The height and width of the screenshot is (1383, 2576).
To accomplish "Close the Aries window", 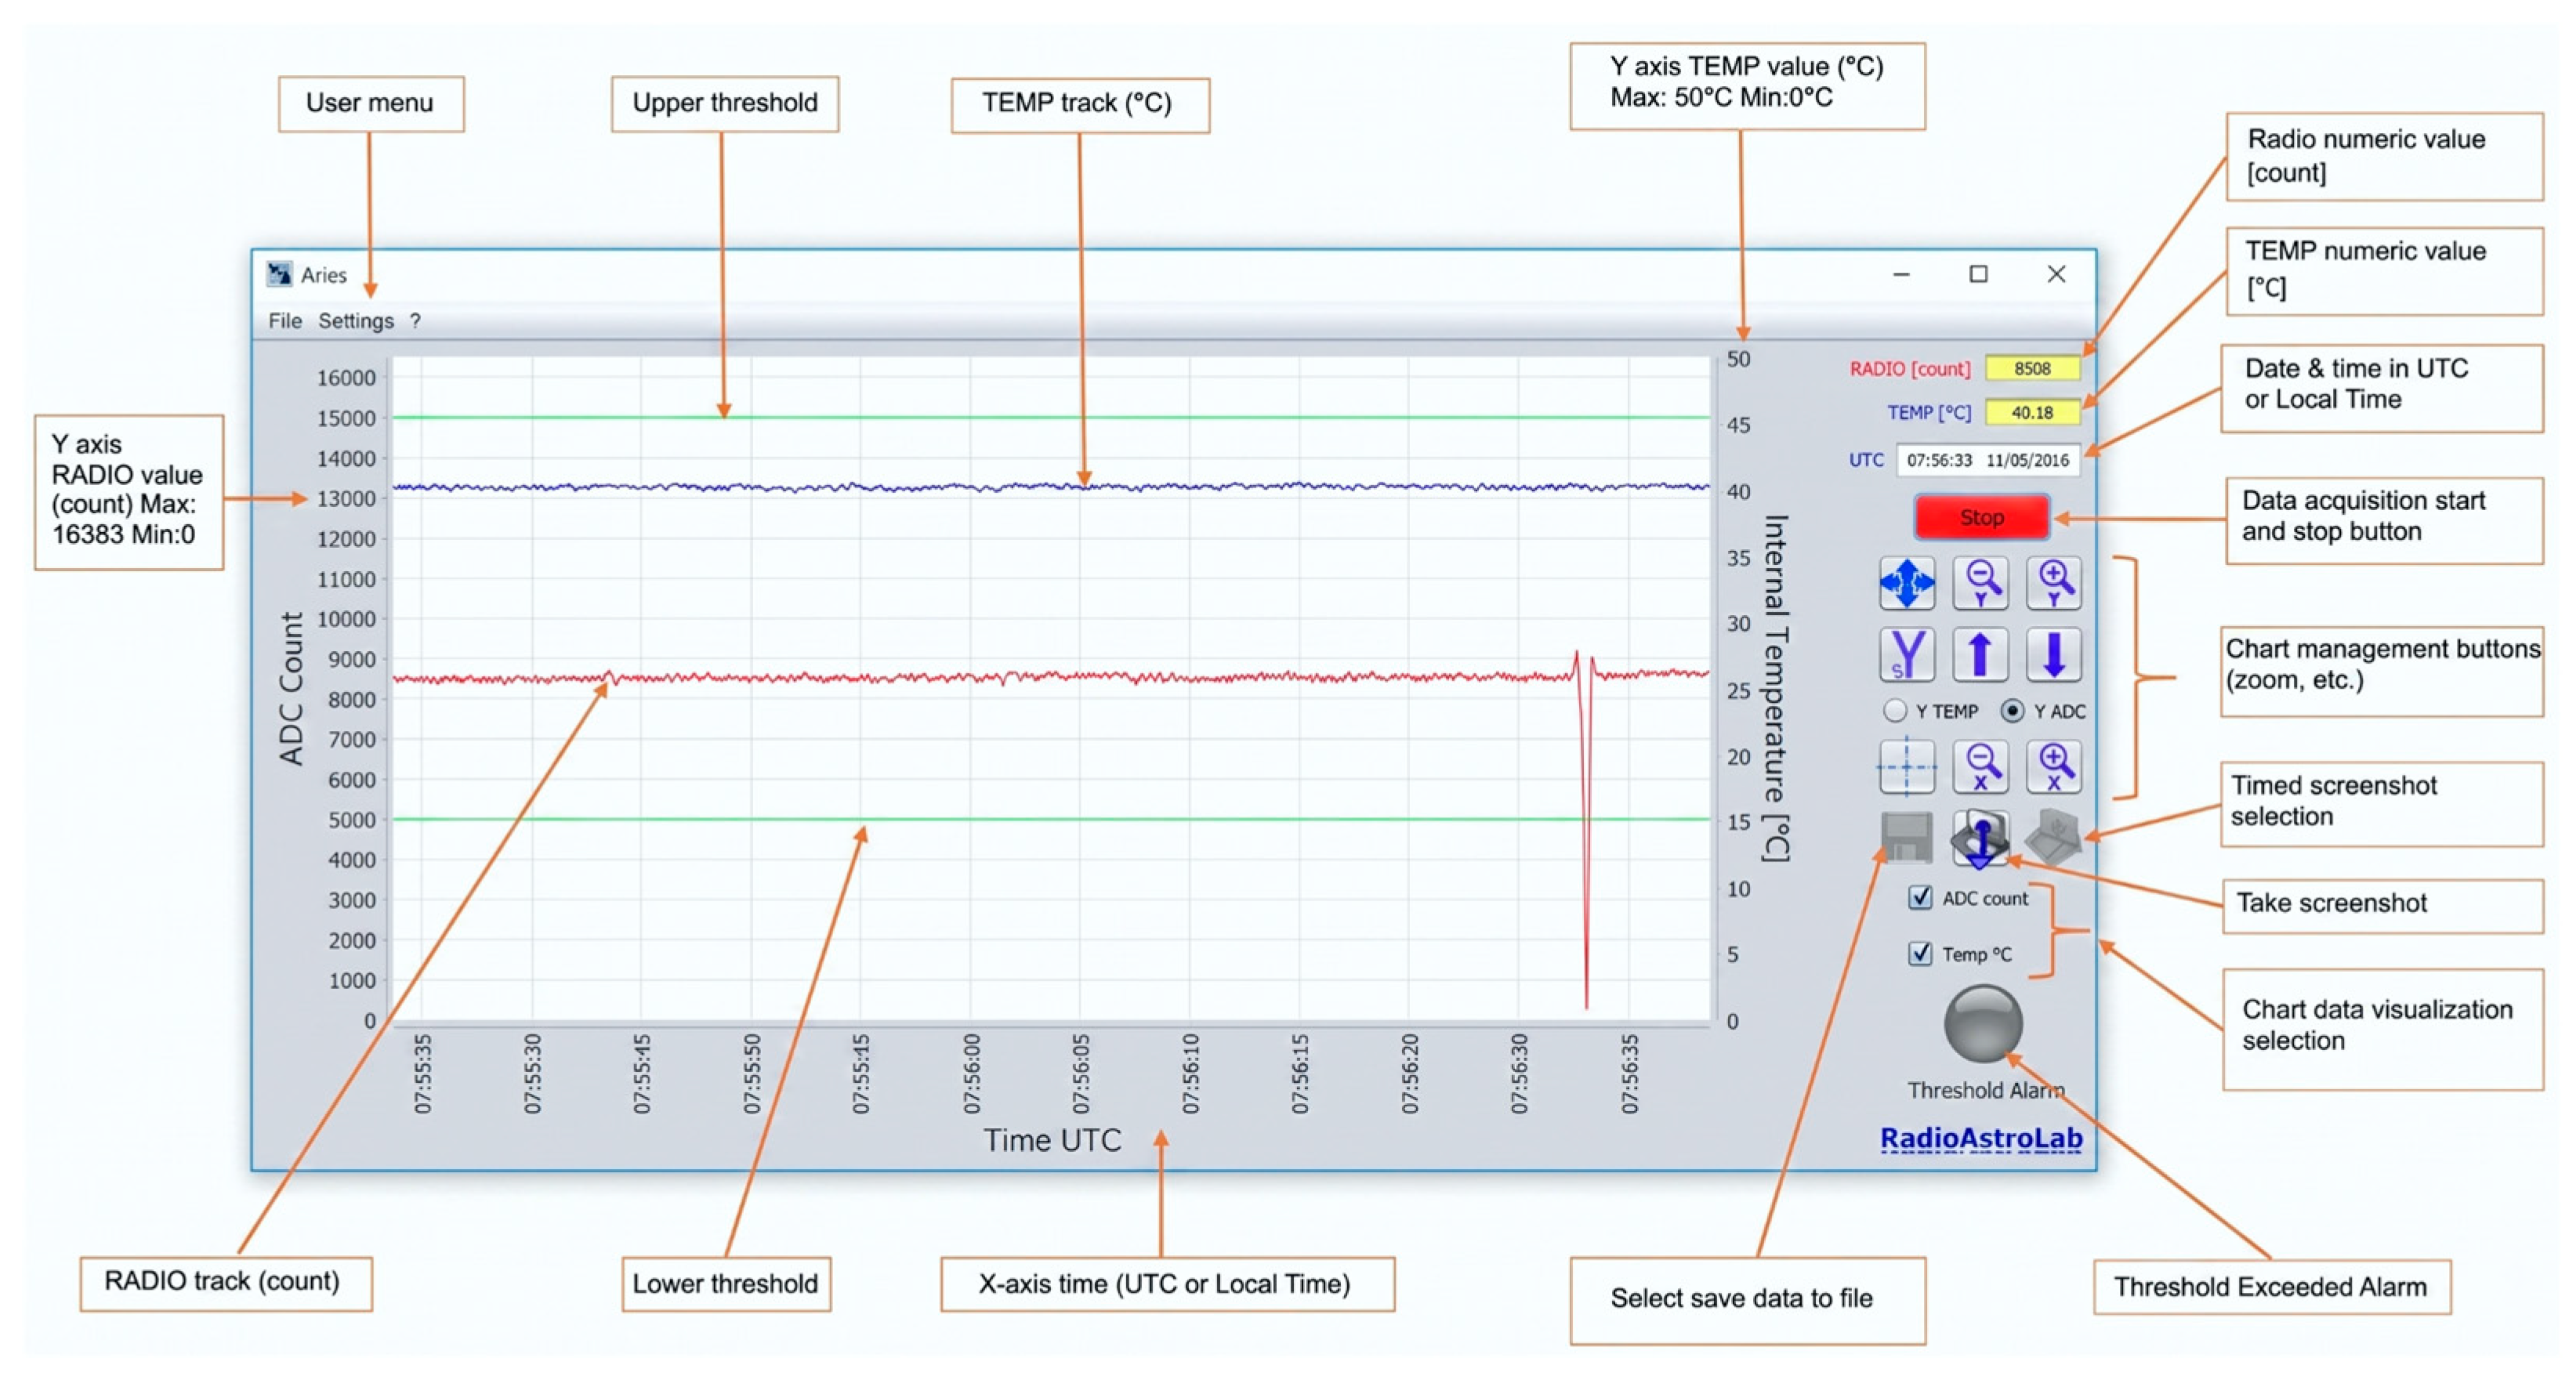I will click(2056, 274).
